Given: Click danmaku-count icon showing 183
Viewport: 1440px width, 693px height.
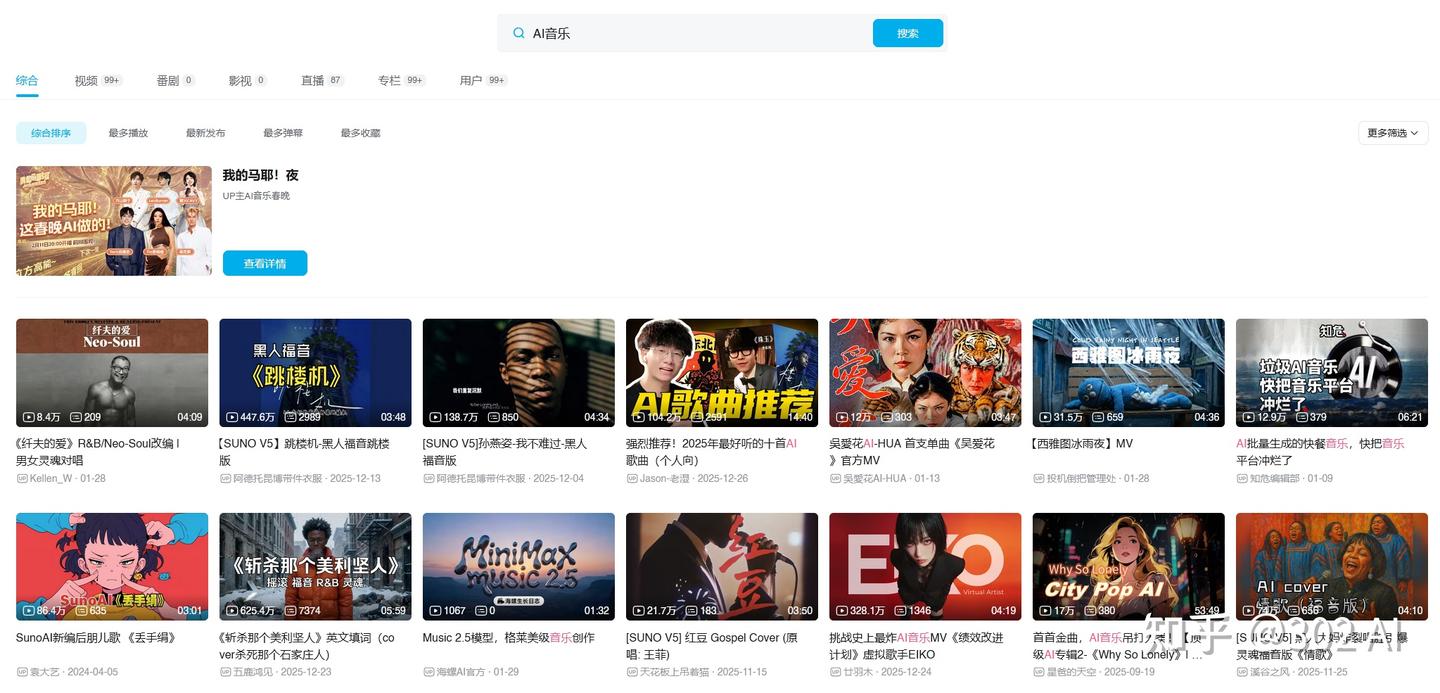Looking at the screenshot, I should (693, 611).
